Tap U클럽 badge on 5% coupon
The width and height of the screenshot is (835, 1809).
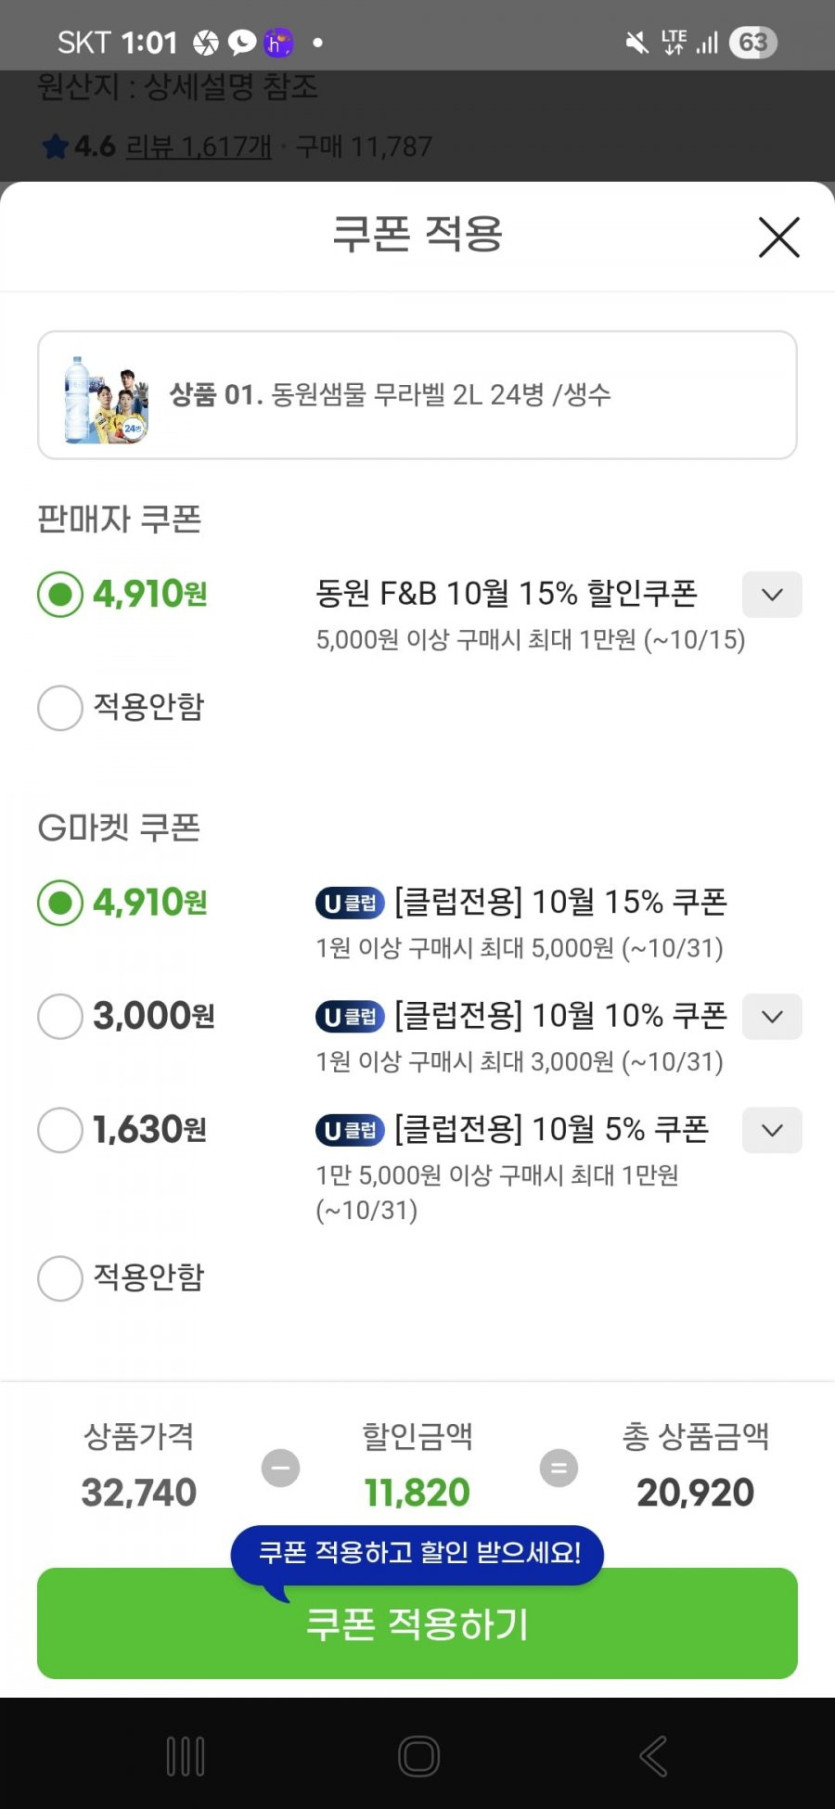click(350, 1131)
